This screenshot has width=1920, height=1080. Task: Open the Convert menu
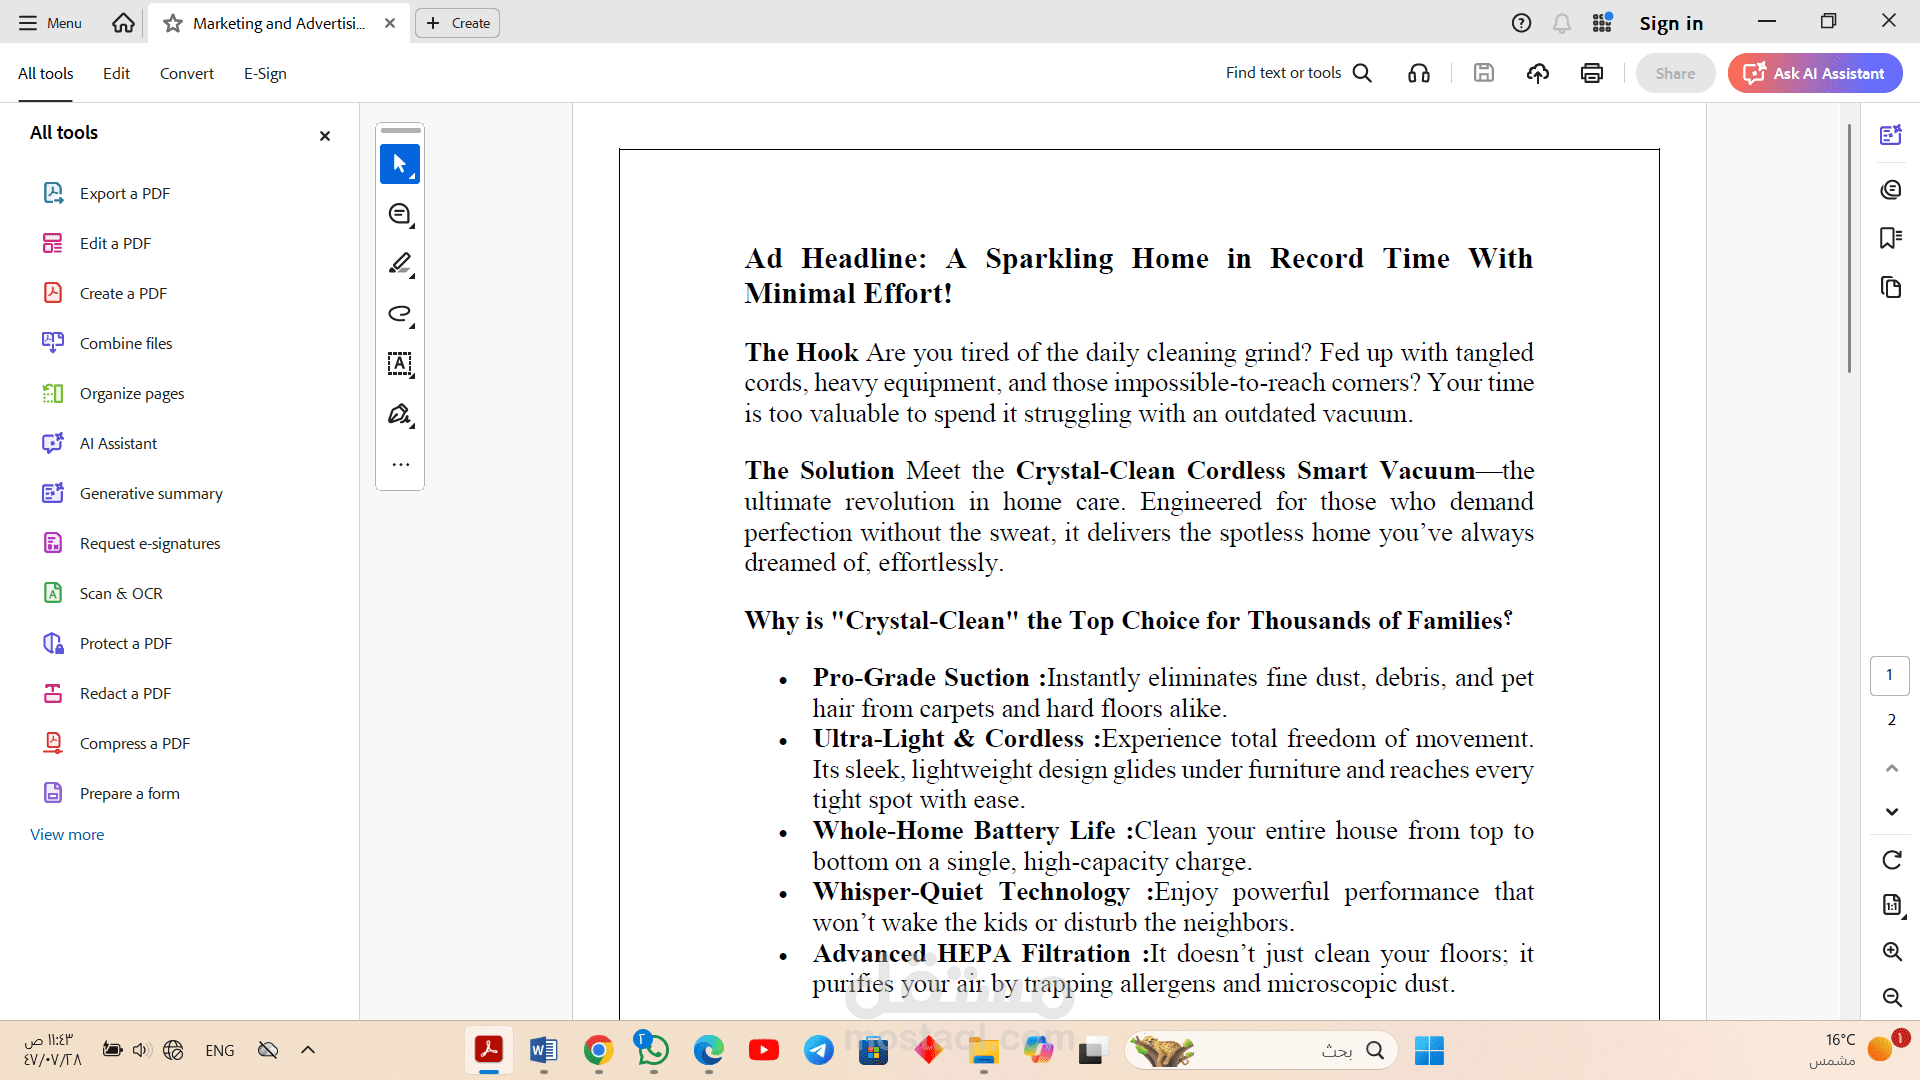coord(186,73)
